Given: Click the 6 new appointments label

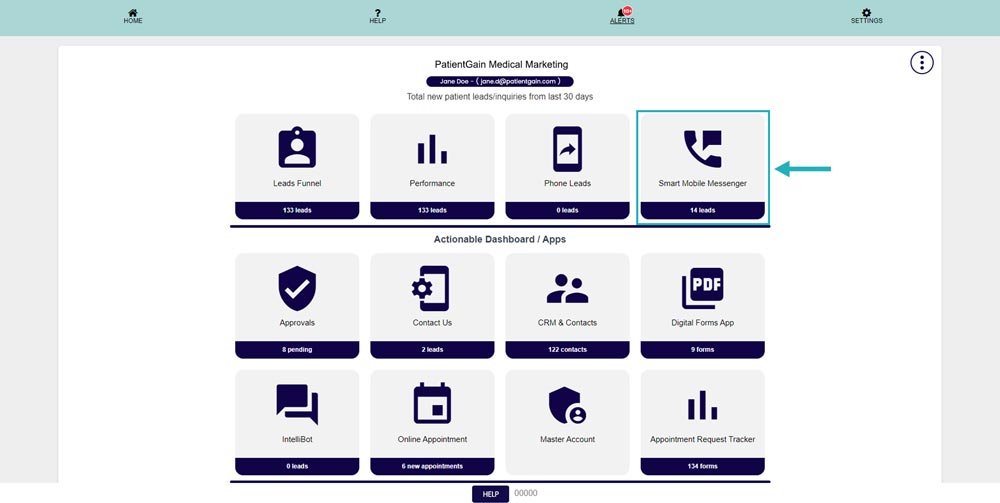Looking at the screenshot, I should [432, 466].
